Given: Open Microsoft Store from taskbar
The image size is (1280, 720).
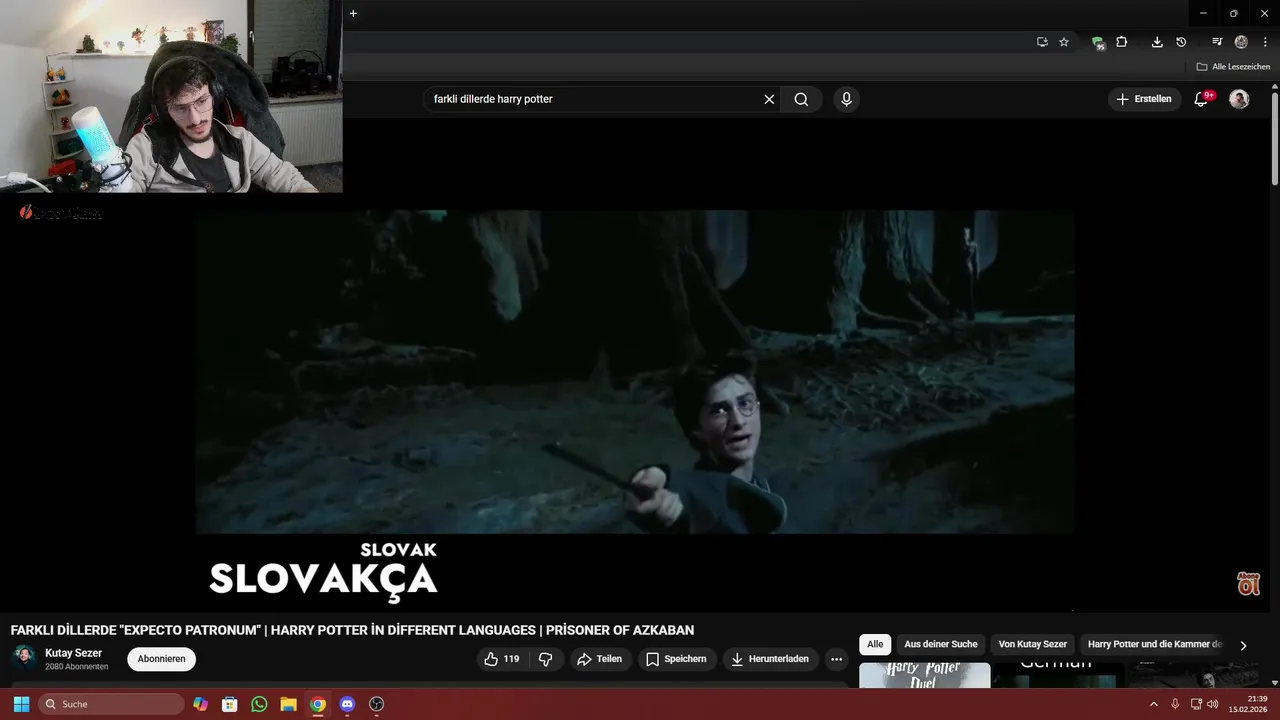Looking at the screenshot, I should click(x=230, y=704).
